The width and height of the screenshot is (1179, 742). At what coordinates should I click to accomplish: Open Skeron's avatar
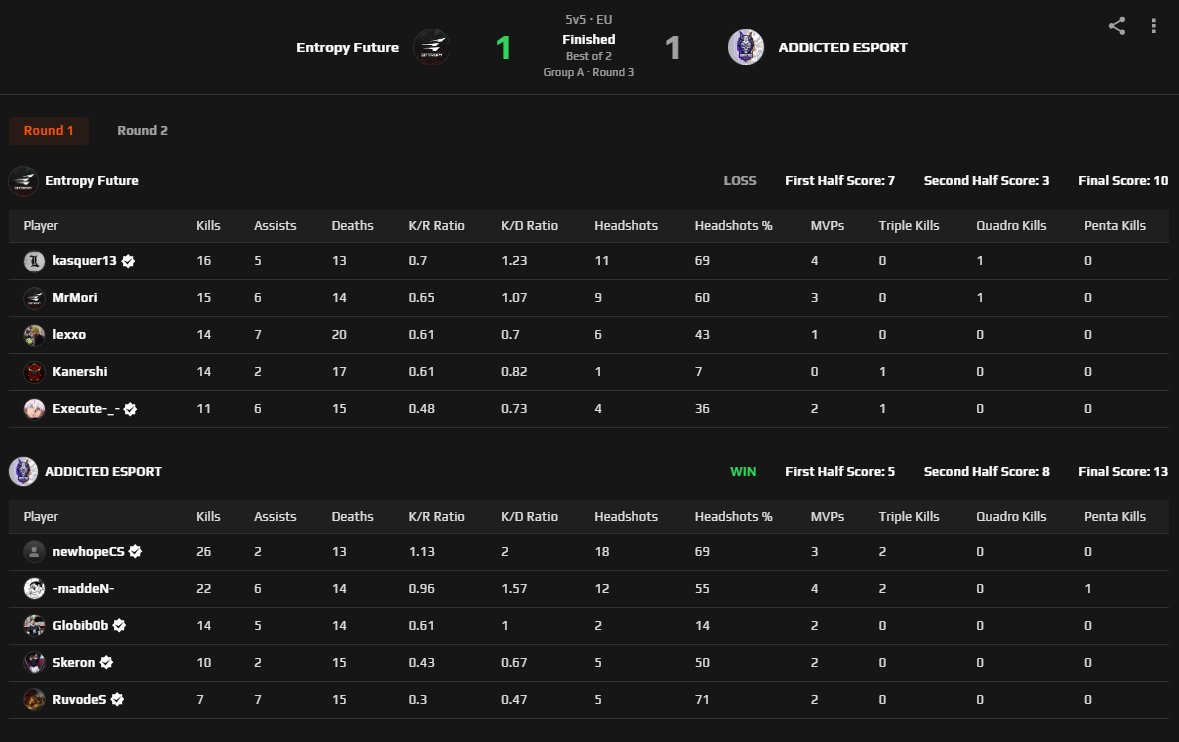click(x=34, y=662)
